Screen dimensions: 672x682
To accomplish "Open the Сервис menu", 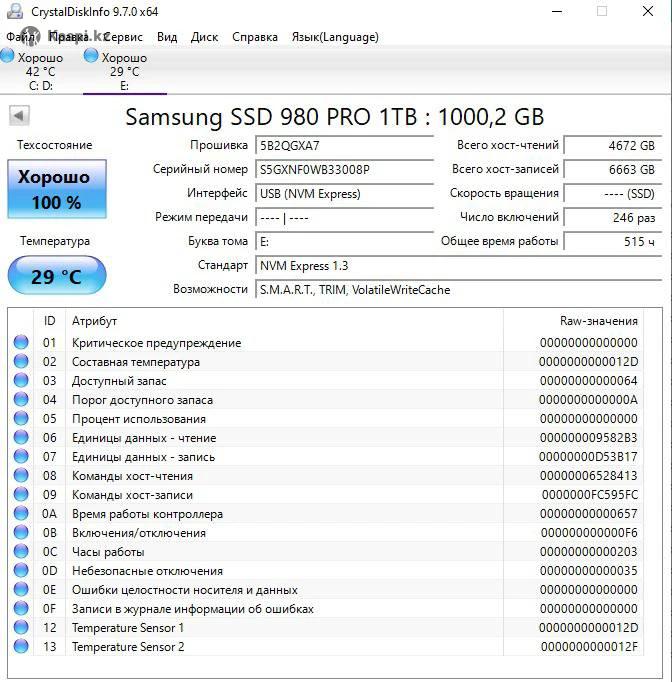I will pos(122,37).
